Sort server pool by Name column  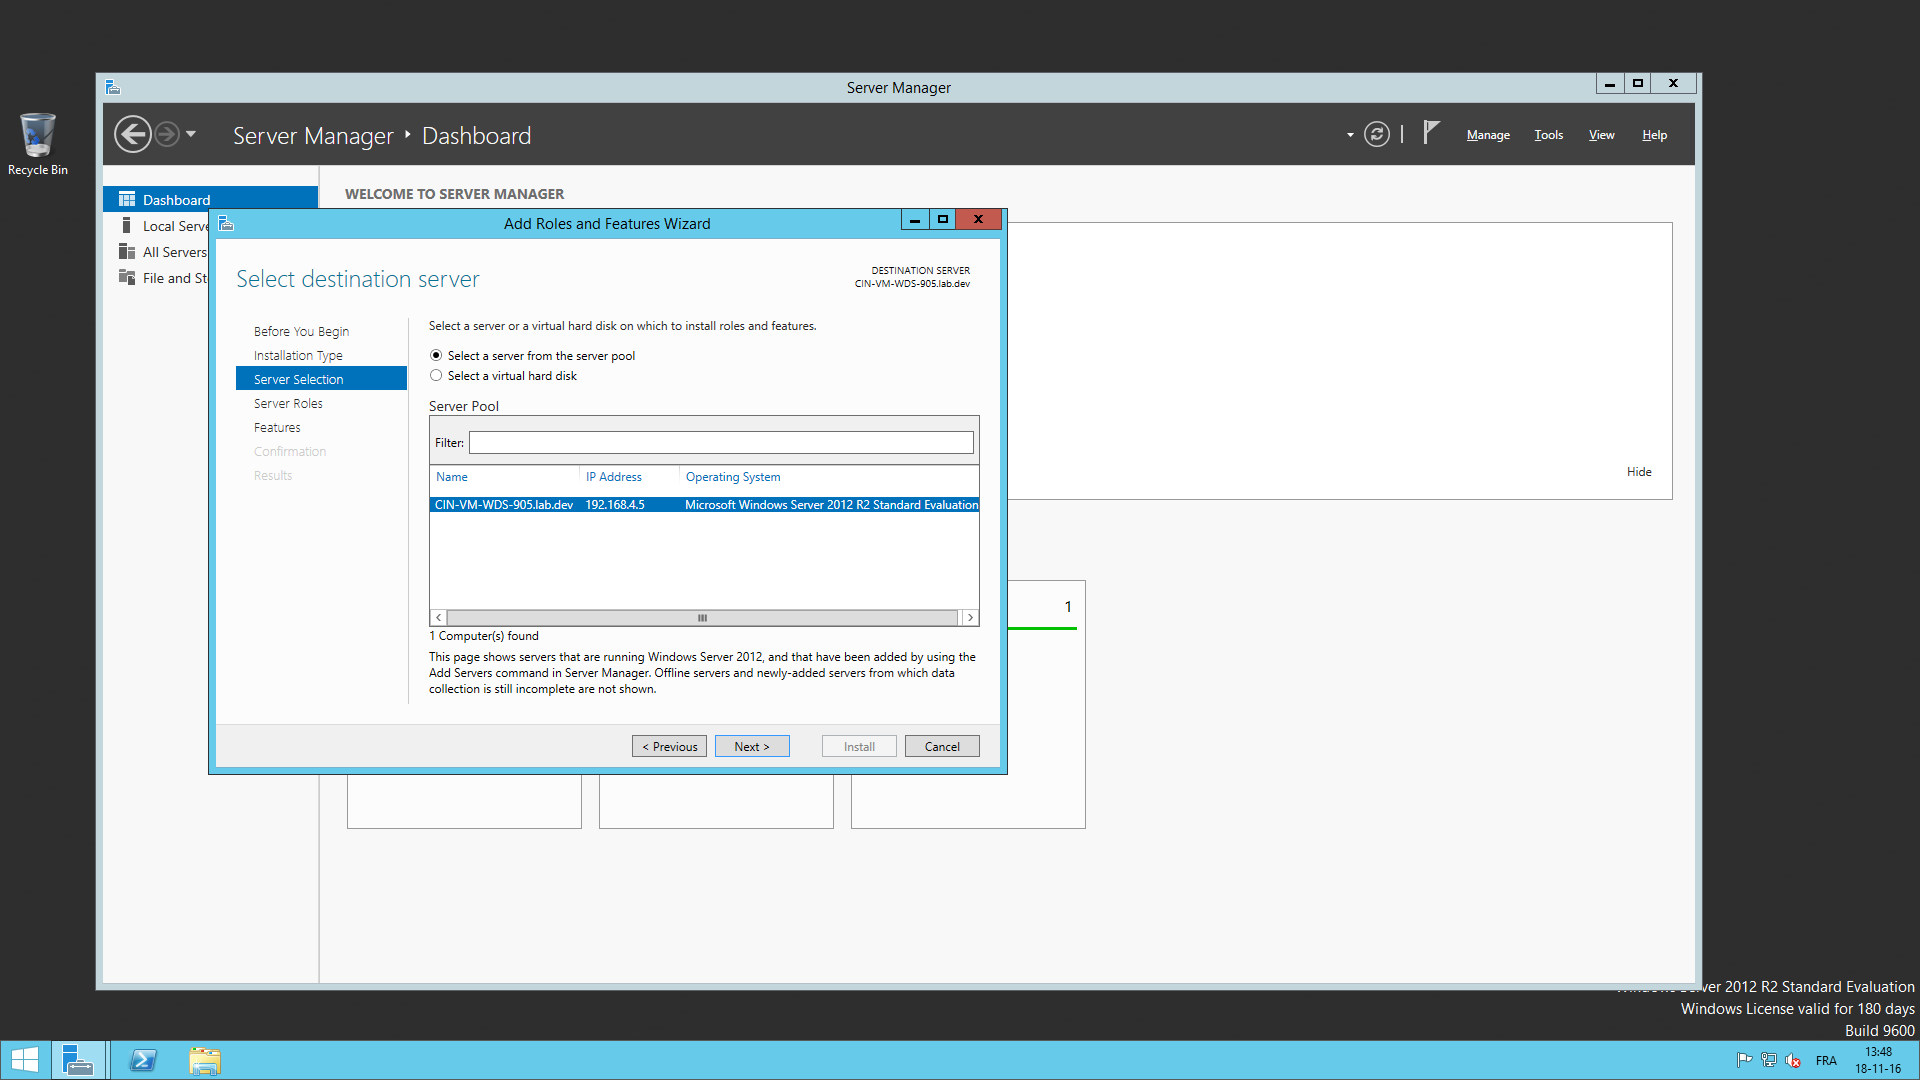(x=452, y=477)
